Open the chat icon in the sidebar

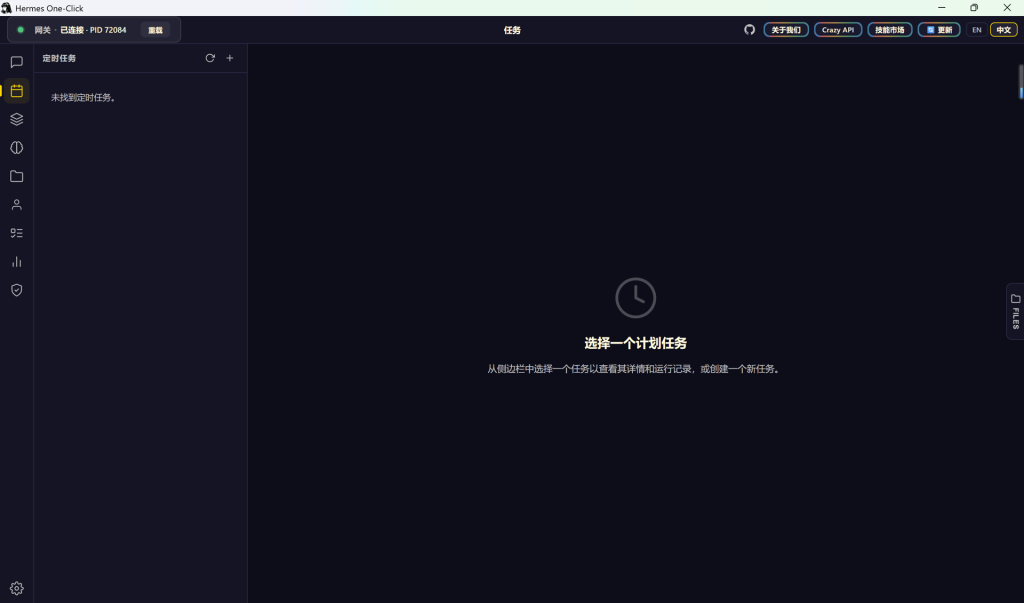point(16,62)
